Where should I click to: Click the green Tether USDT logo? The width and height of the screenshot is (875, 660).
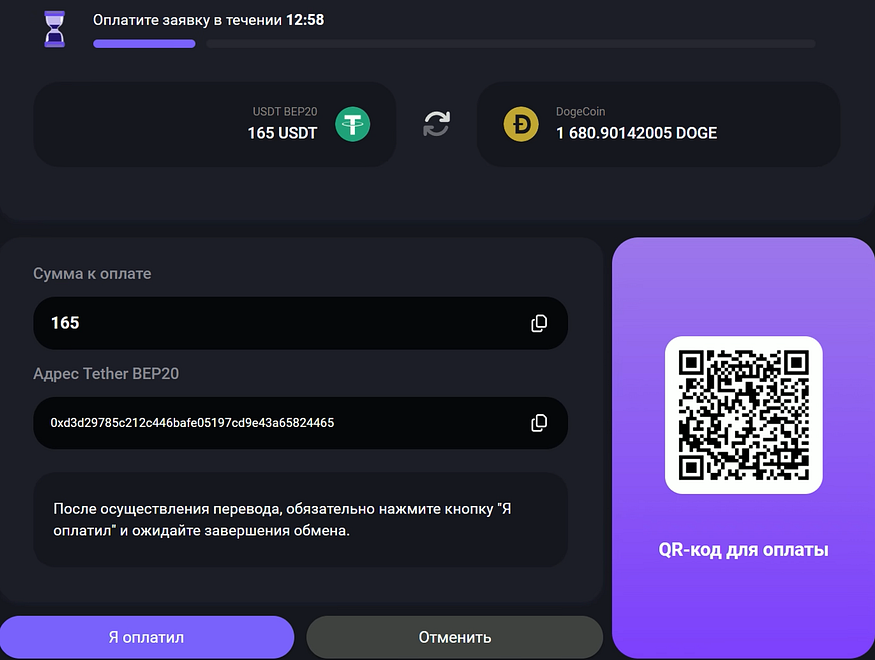[352, 124]
